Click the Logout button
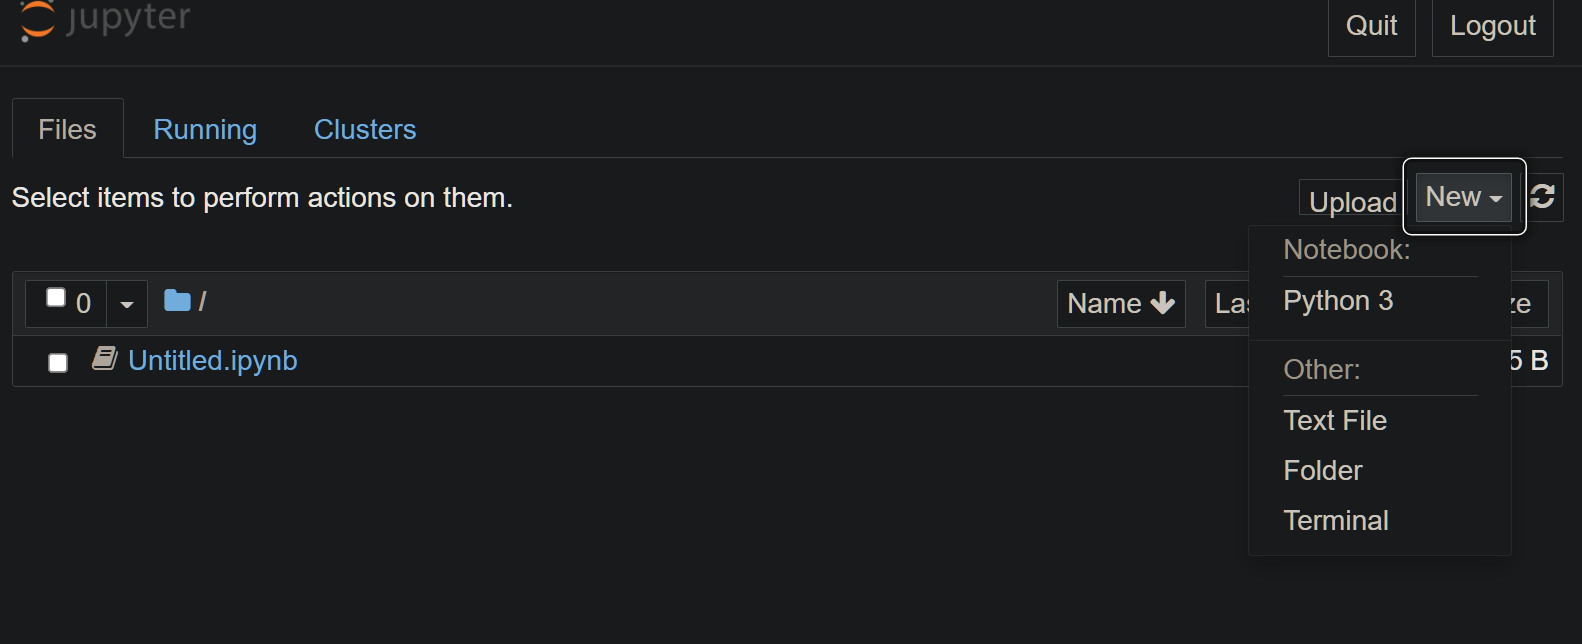 coord(1491,25)
